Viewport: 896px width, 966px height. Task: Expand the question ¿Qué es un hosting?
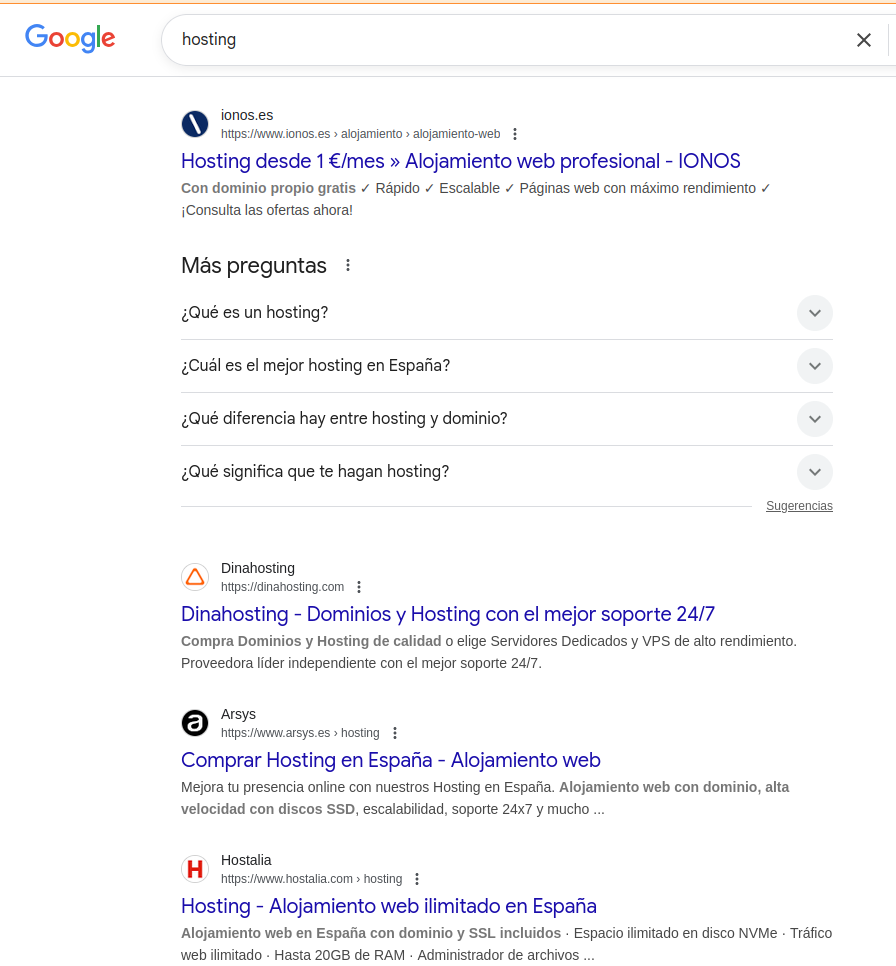(814, 313)
